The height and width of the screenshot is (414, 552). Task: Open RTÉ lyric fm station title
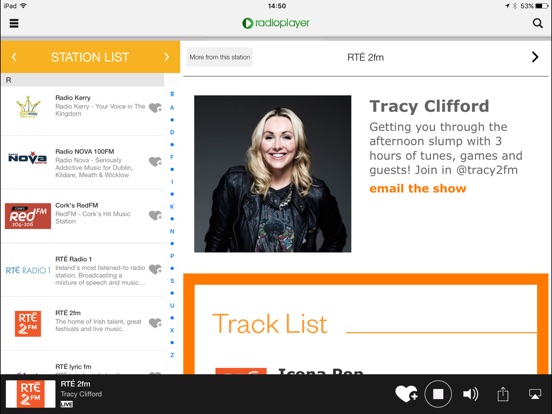(x=73, y=367)
